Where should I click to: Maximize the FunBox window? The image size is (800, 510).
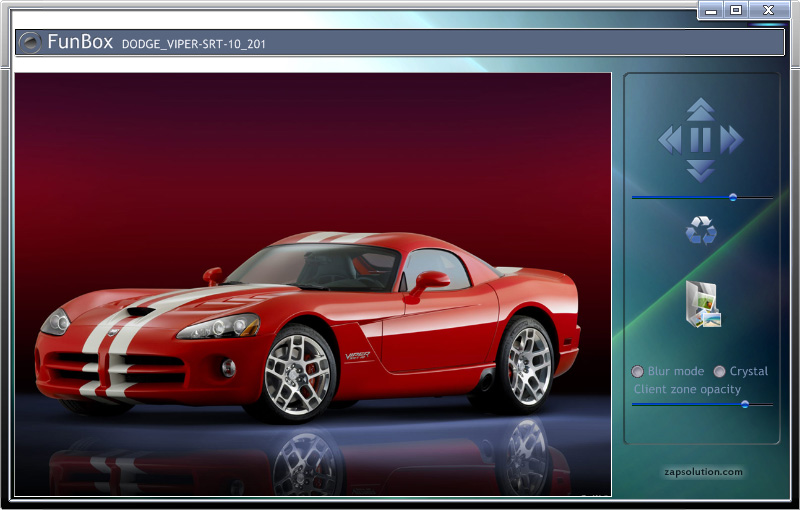736,10
